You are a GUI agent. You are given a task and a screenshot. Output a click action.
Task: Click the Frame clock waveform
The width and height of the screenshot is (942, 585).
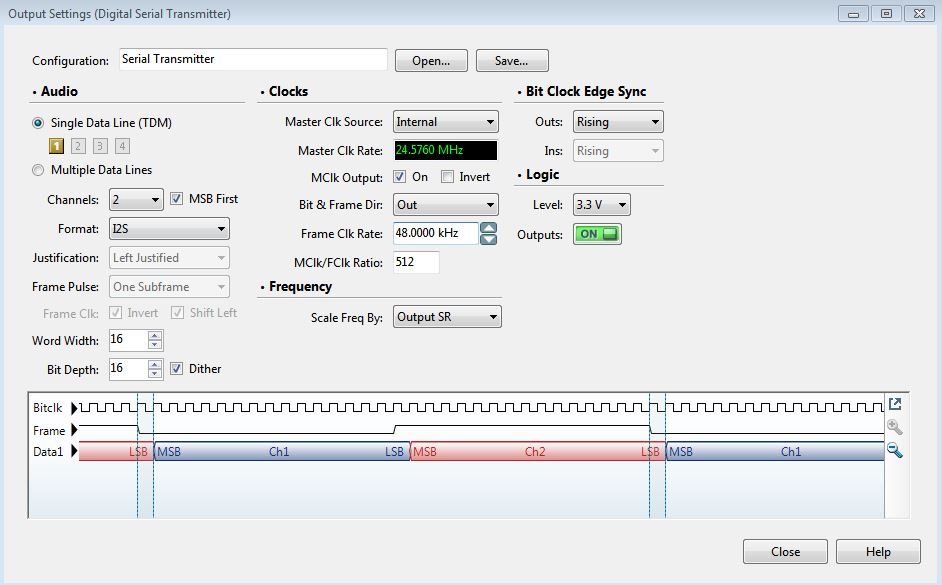tap(481, 429)
